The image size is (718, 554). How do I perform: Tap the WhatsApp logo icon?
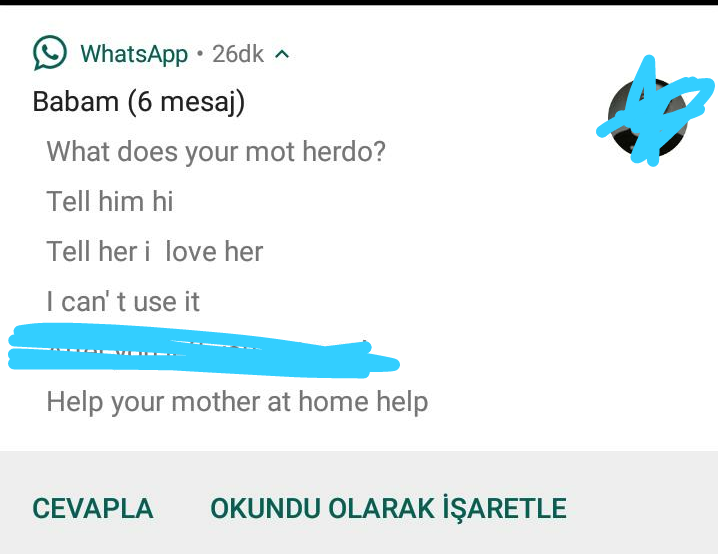(50, 53)
